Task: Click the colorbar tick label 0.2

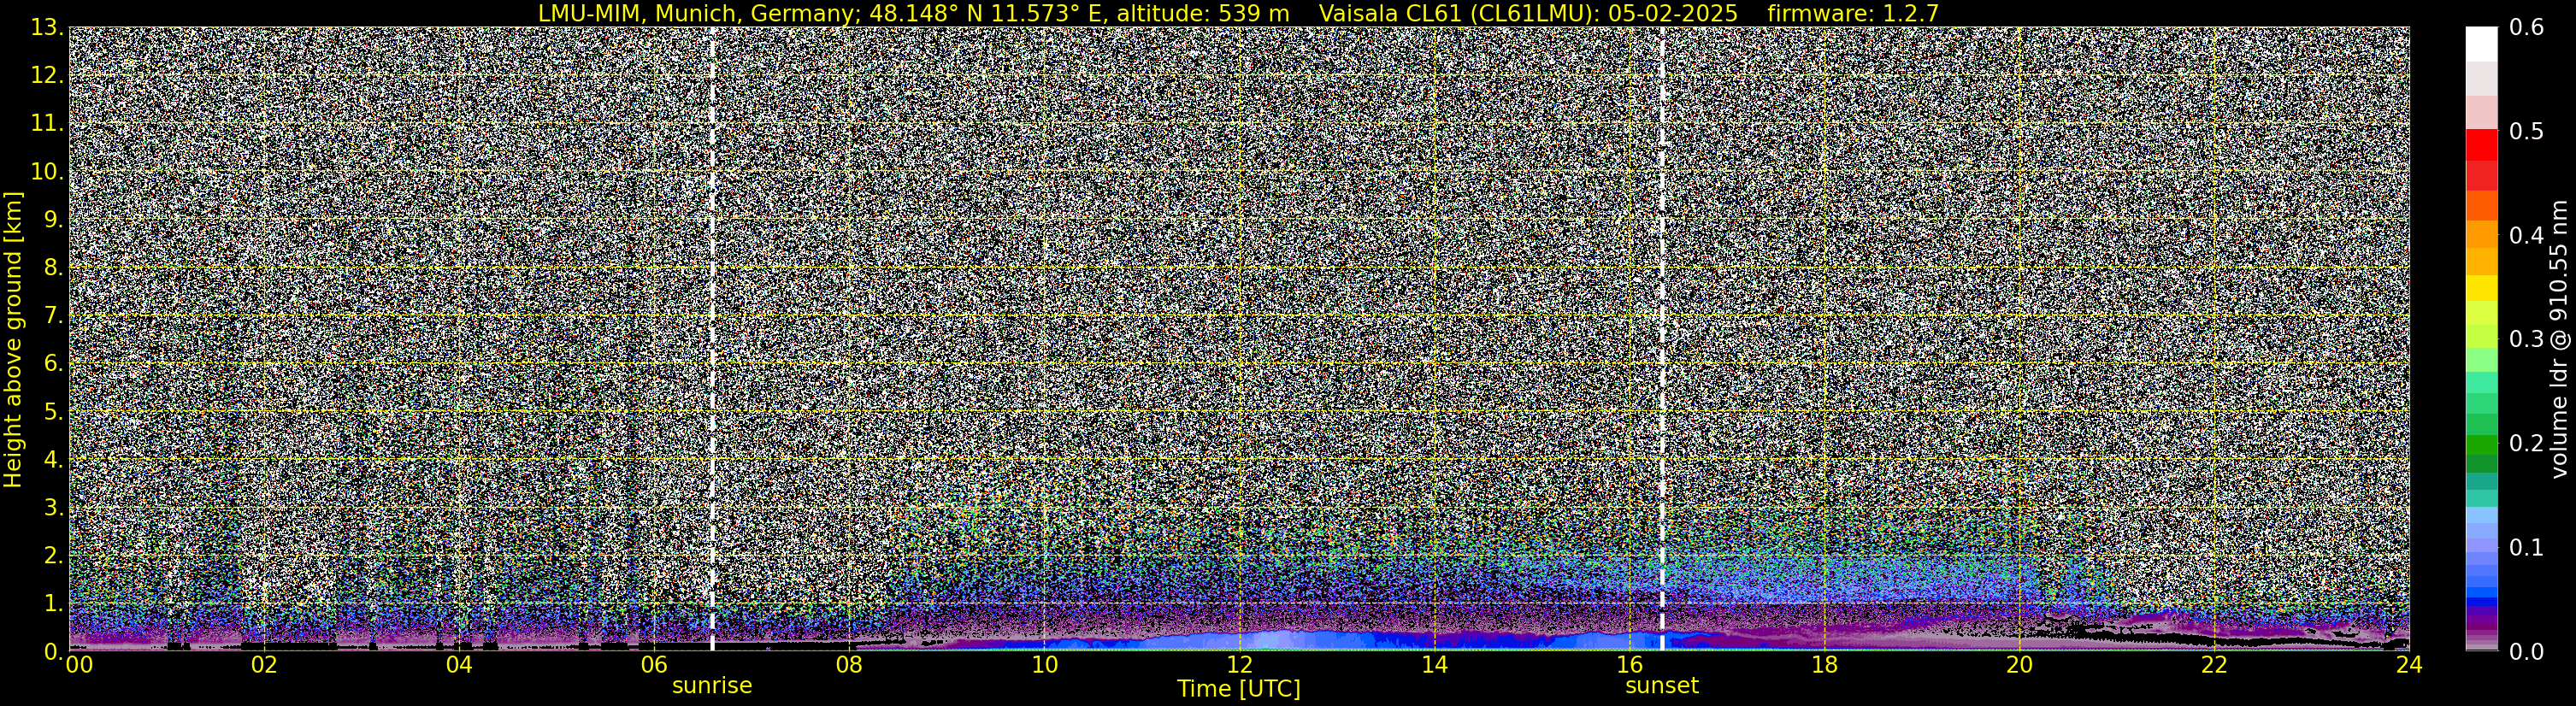Action: [x=2526, y=443]
